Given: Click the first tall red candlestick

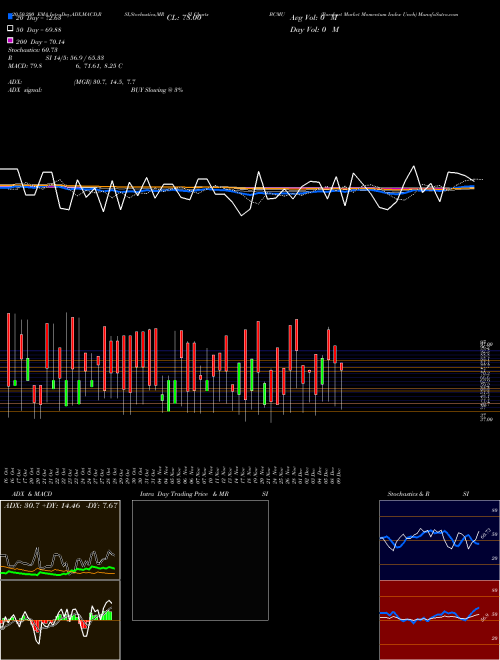Looking at the screenshot, I should click(x=8, y=349).
